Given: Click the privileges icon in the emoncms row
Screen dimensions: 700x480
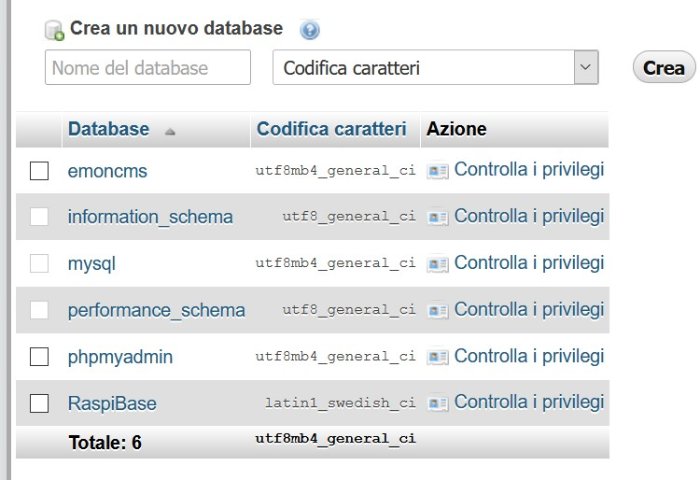Looking at the screenshot, I should 438,171.
